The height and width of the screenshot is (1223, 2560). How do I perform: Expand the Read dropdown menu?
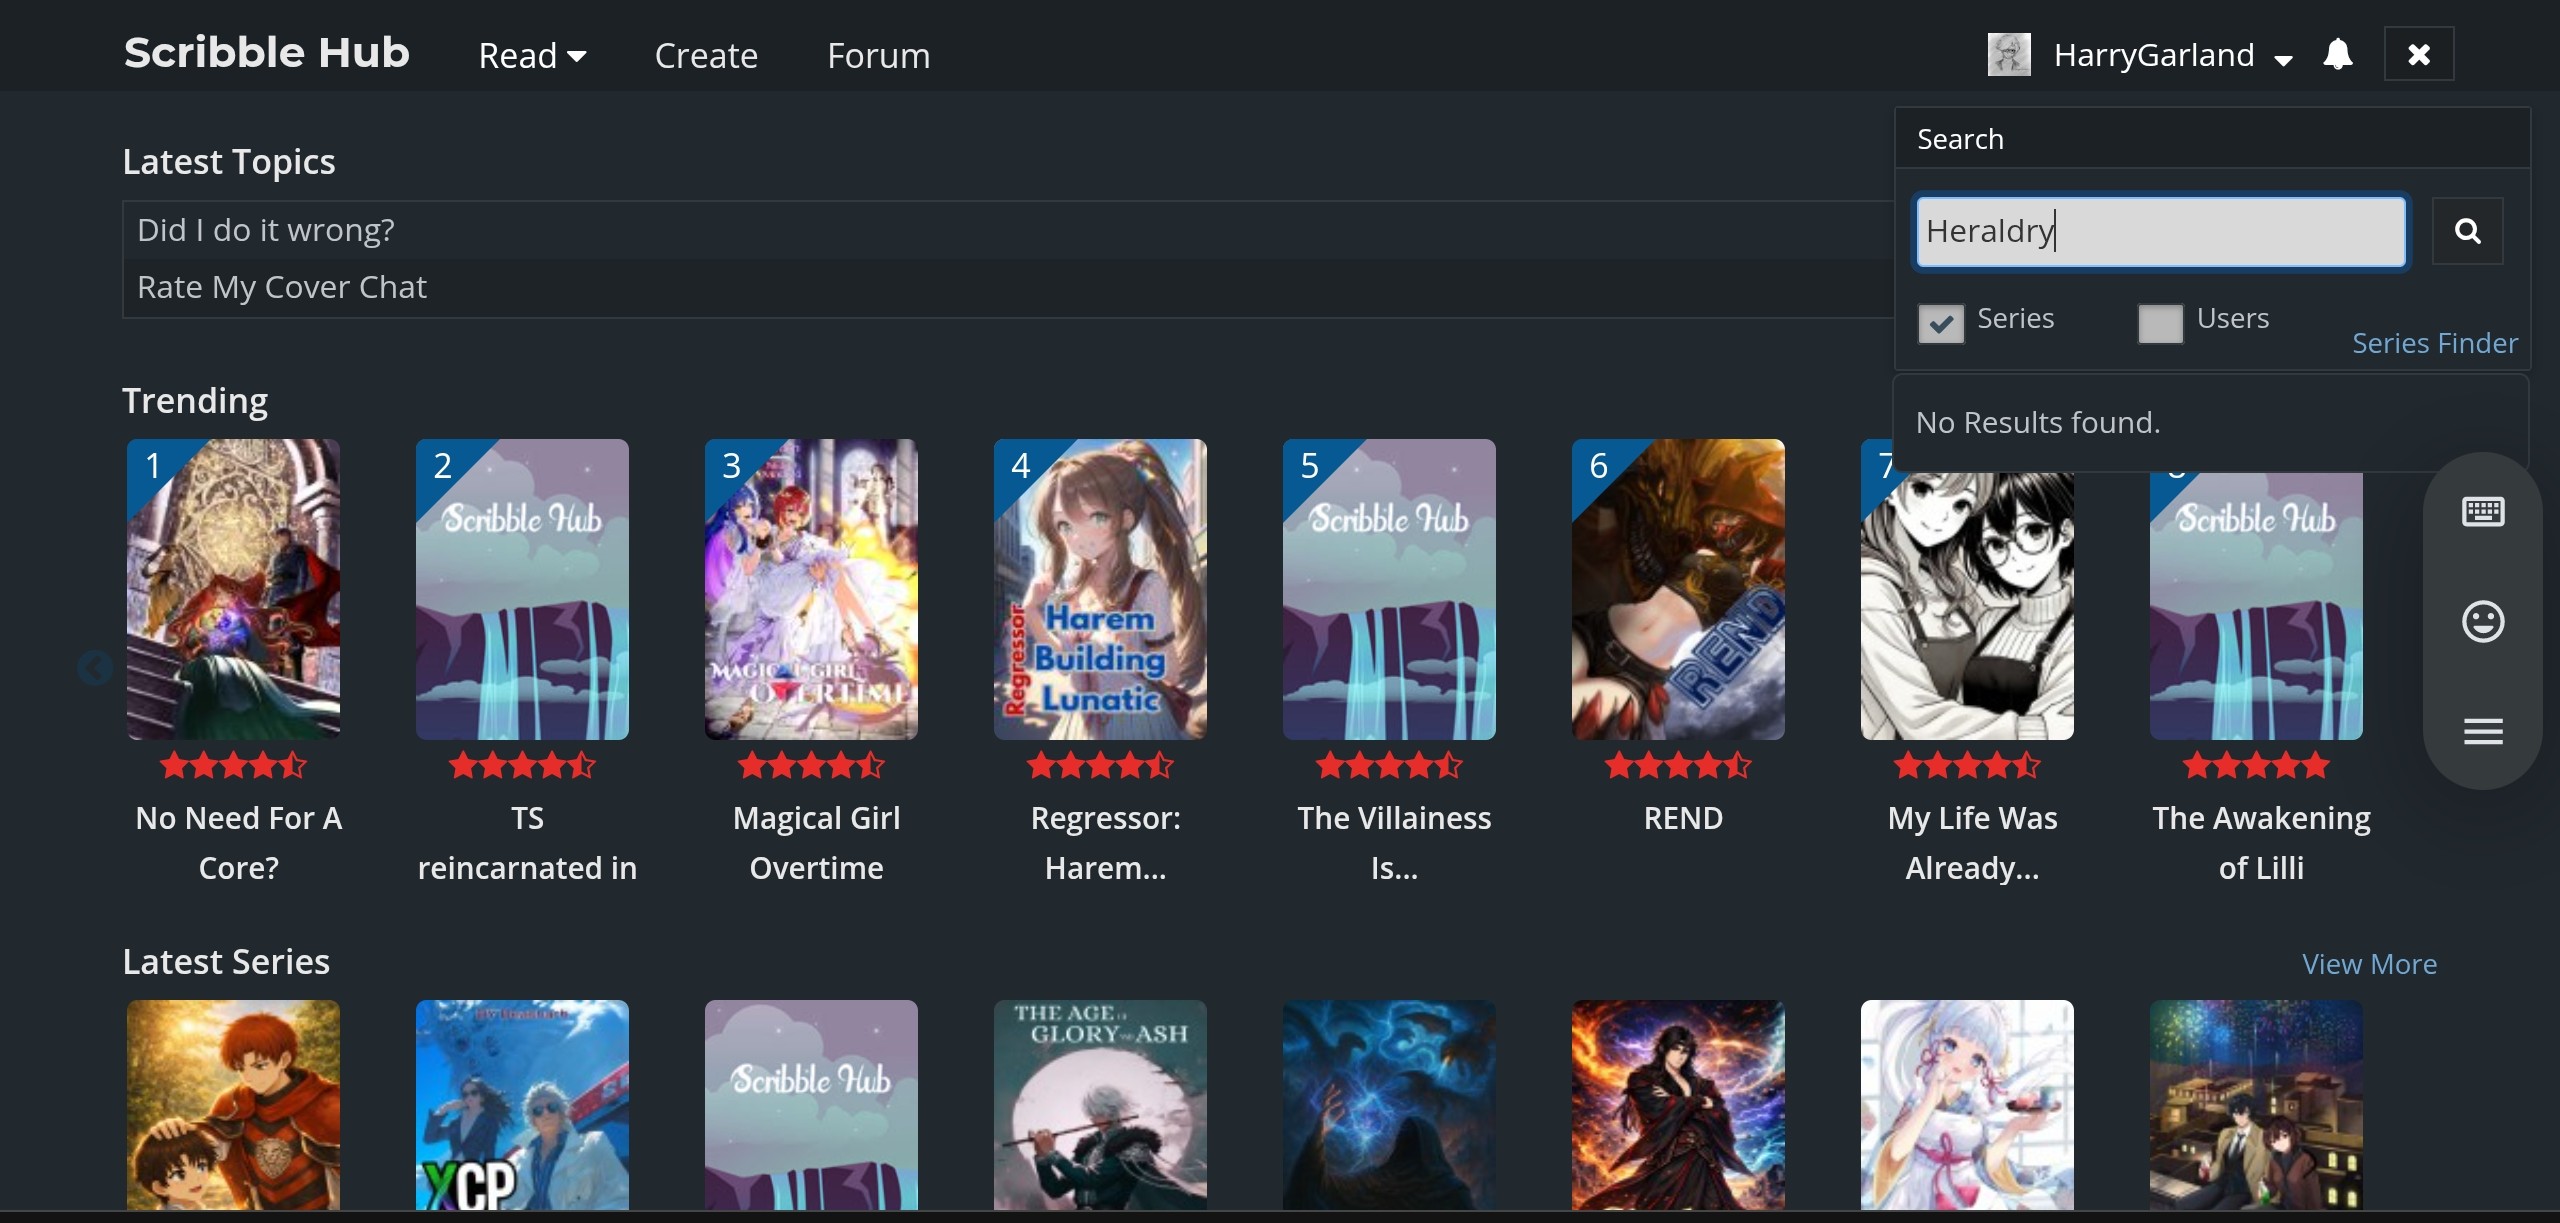[x=531, y=56]
